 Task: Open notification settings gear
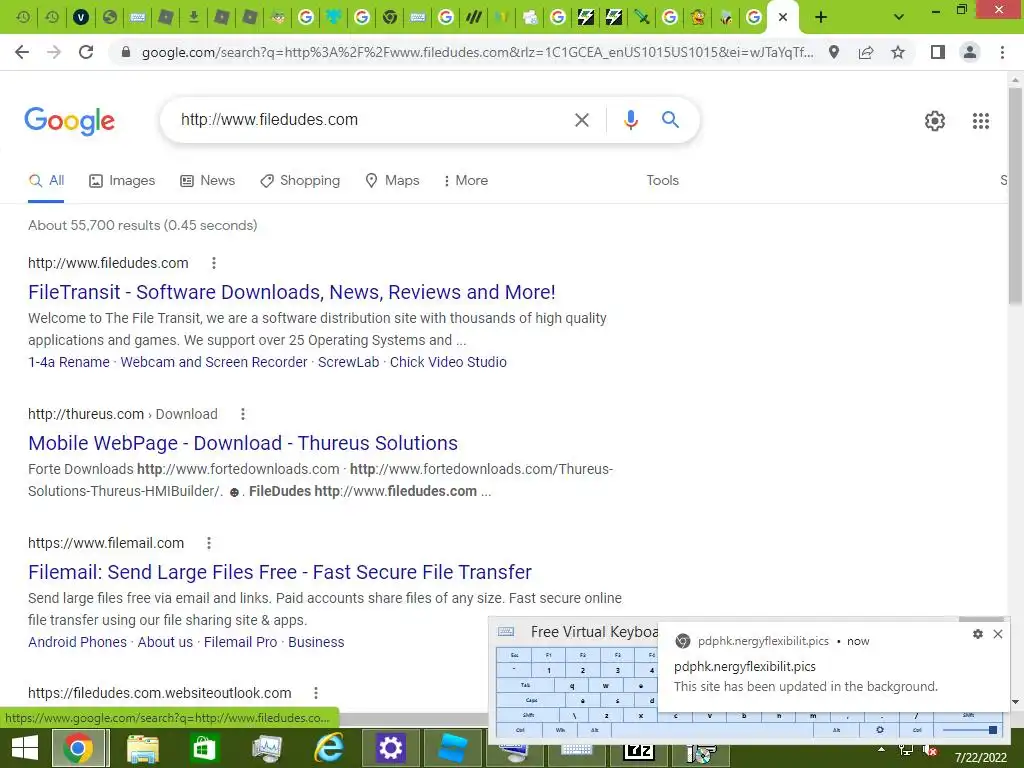point(978,634)
